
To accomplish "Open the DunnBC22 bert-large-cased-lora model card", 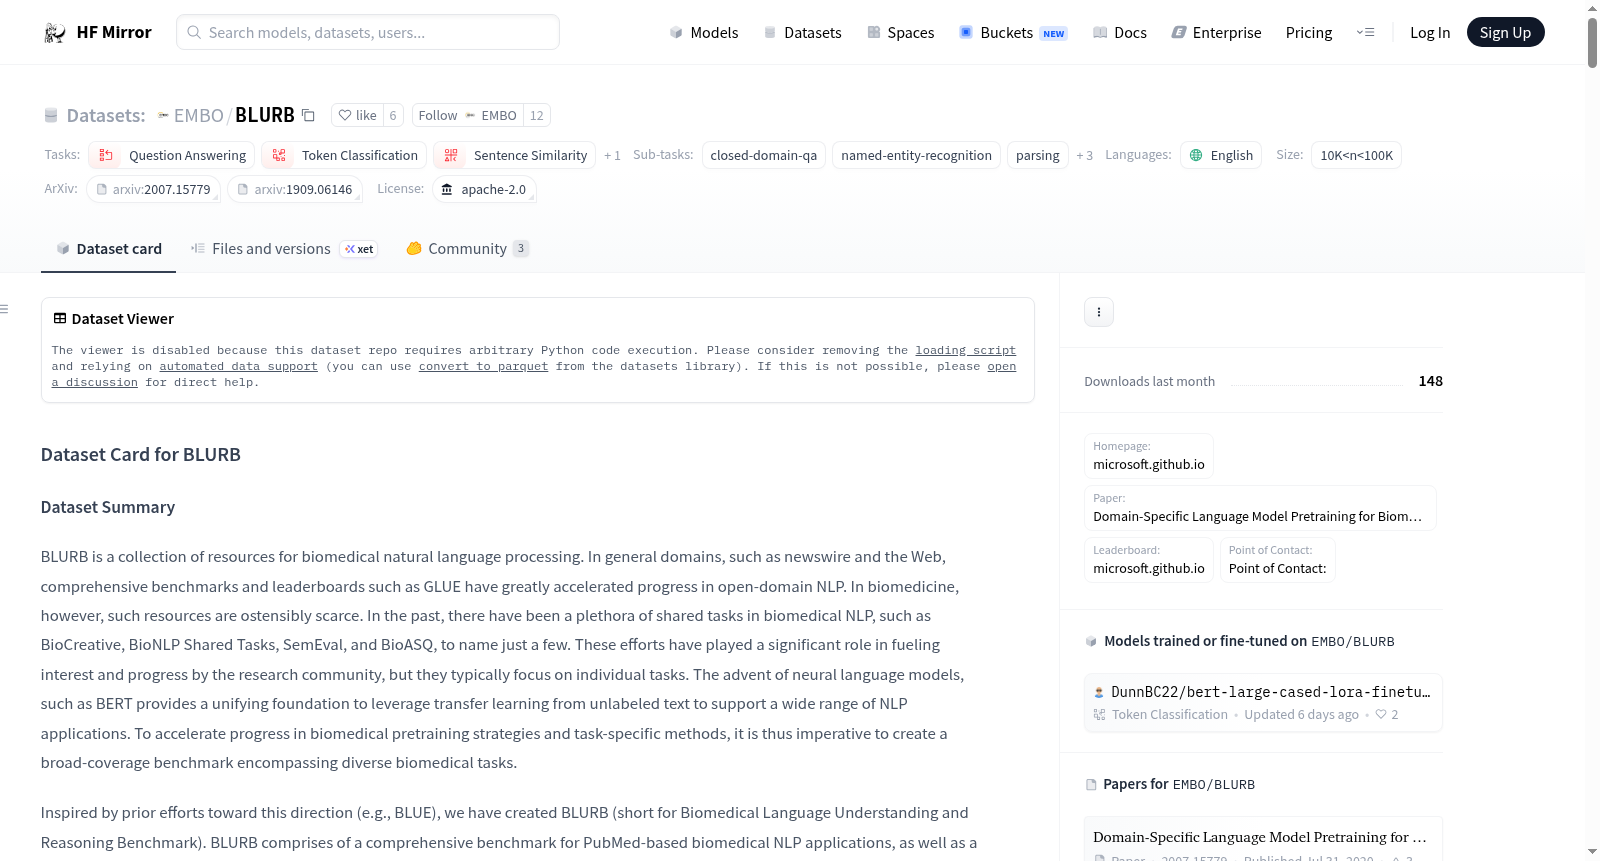I will click(1263, 703).
